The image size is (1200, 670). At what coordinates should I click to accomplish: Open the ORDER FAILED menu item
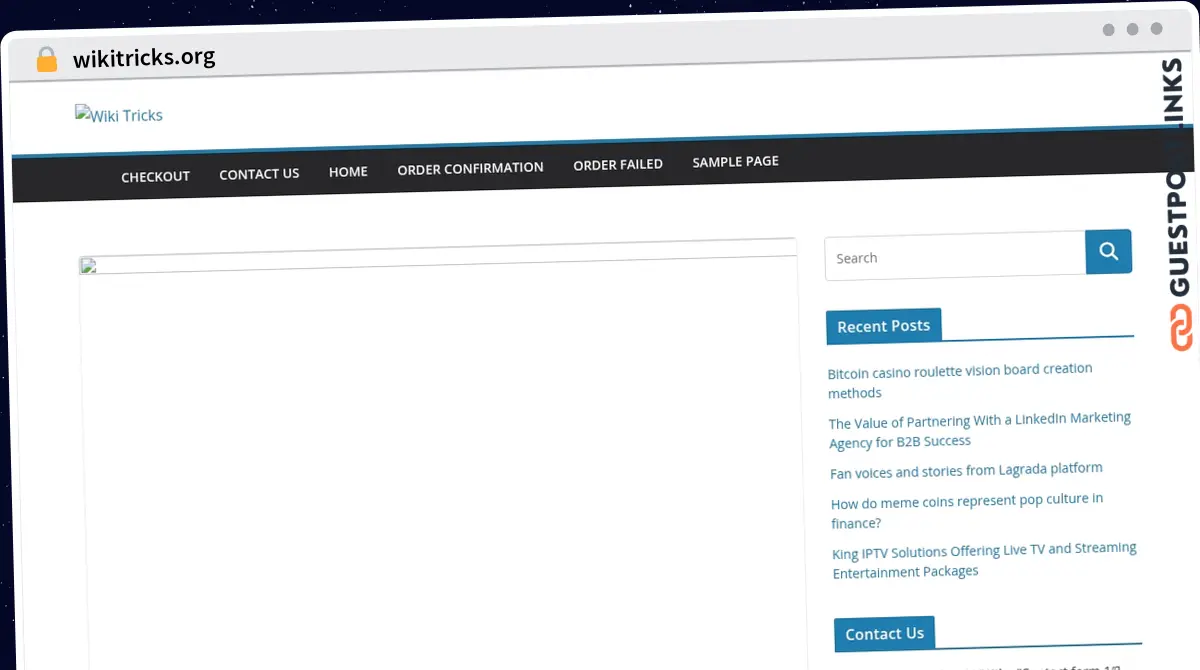click(618, 164)
